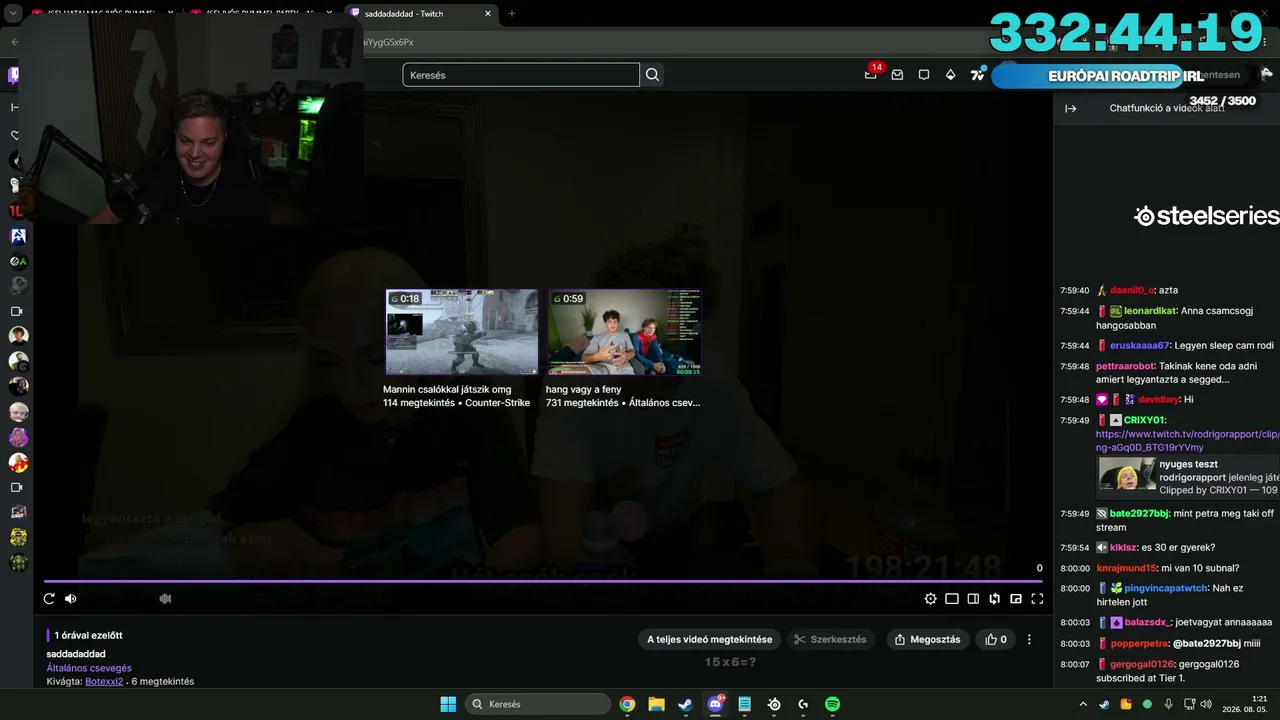Open the rodrigorapport clip link in chat
This screenshot has width=1280, height=720.
[x=1187, y=441]
